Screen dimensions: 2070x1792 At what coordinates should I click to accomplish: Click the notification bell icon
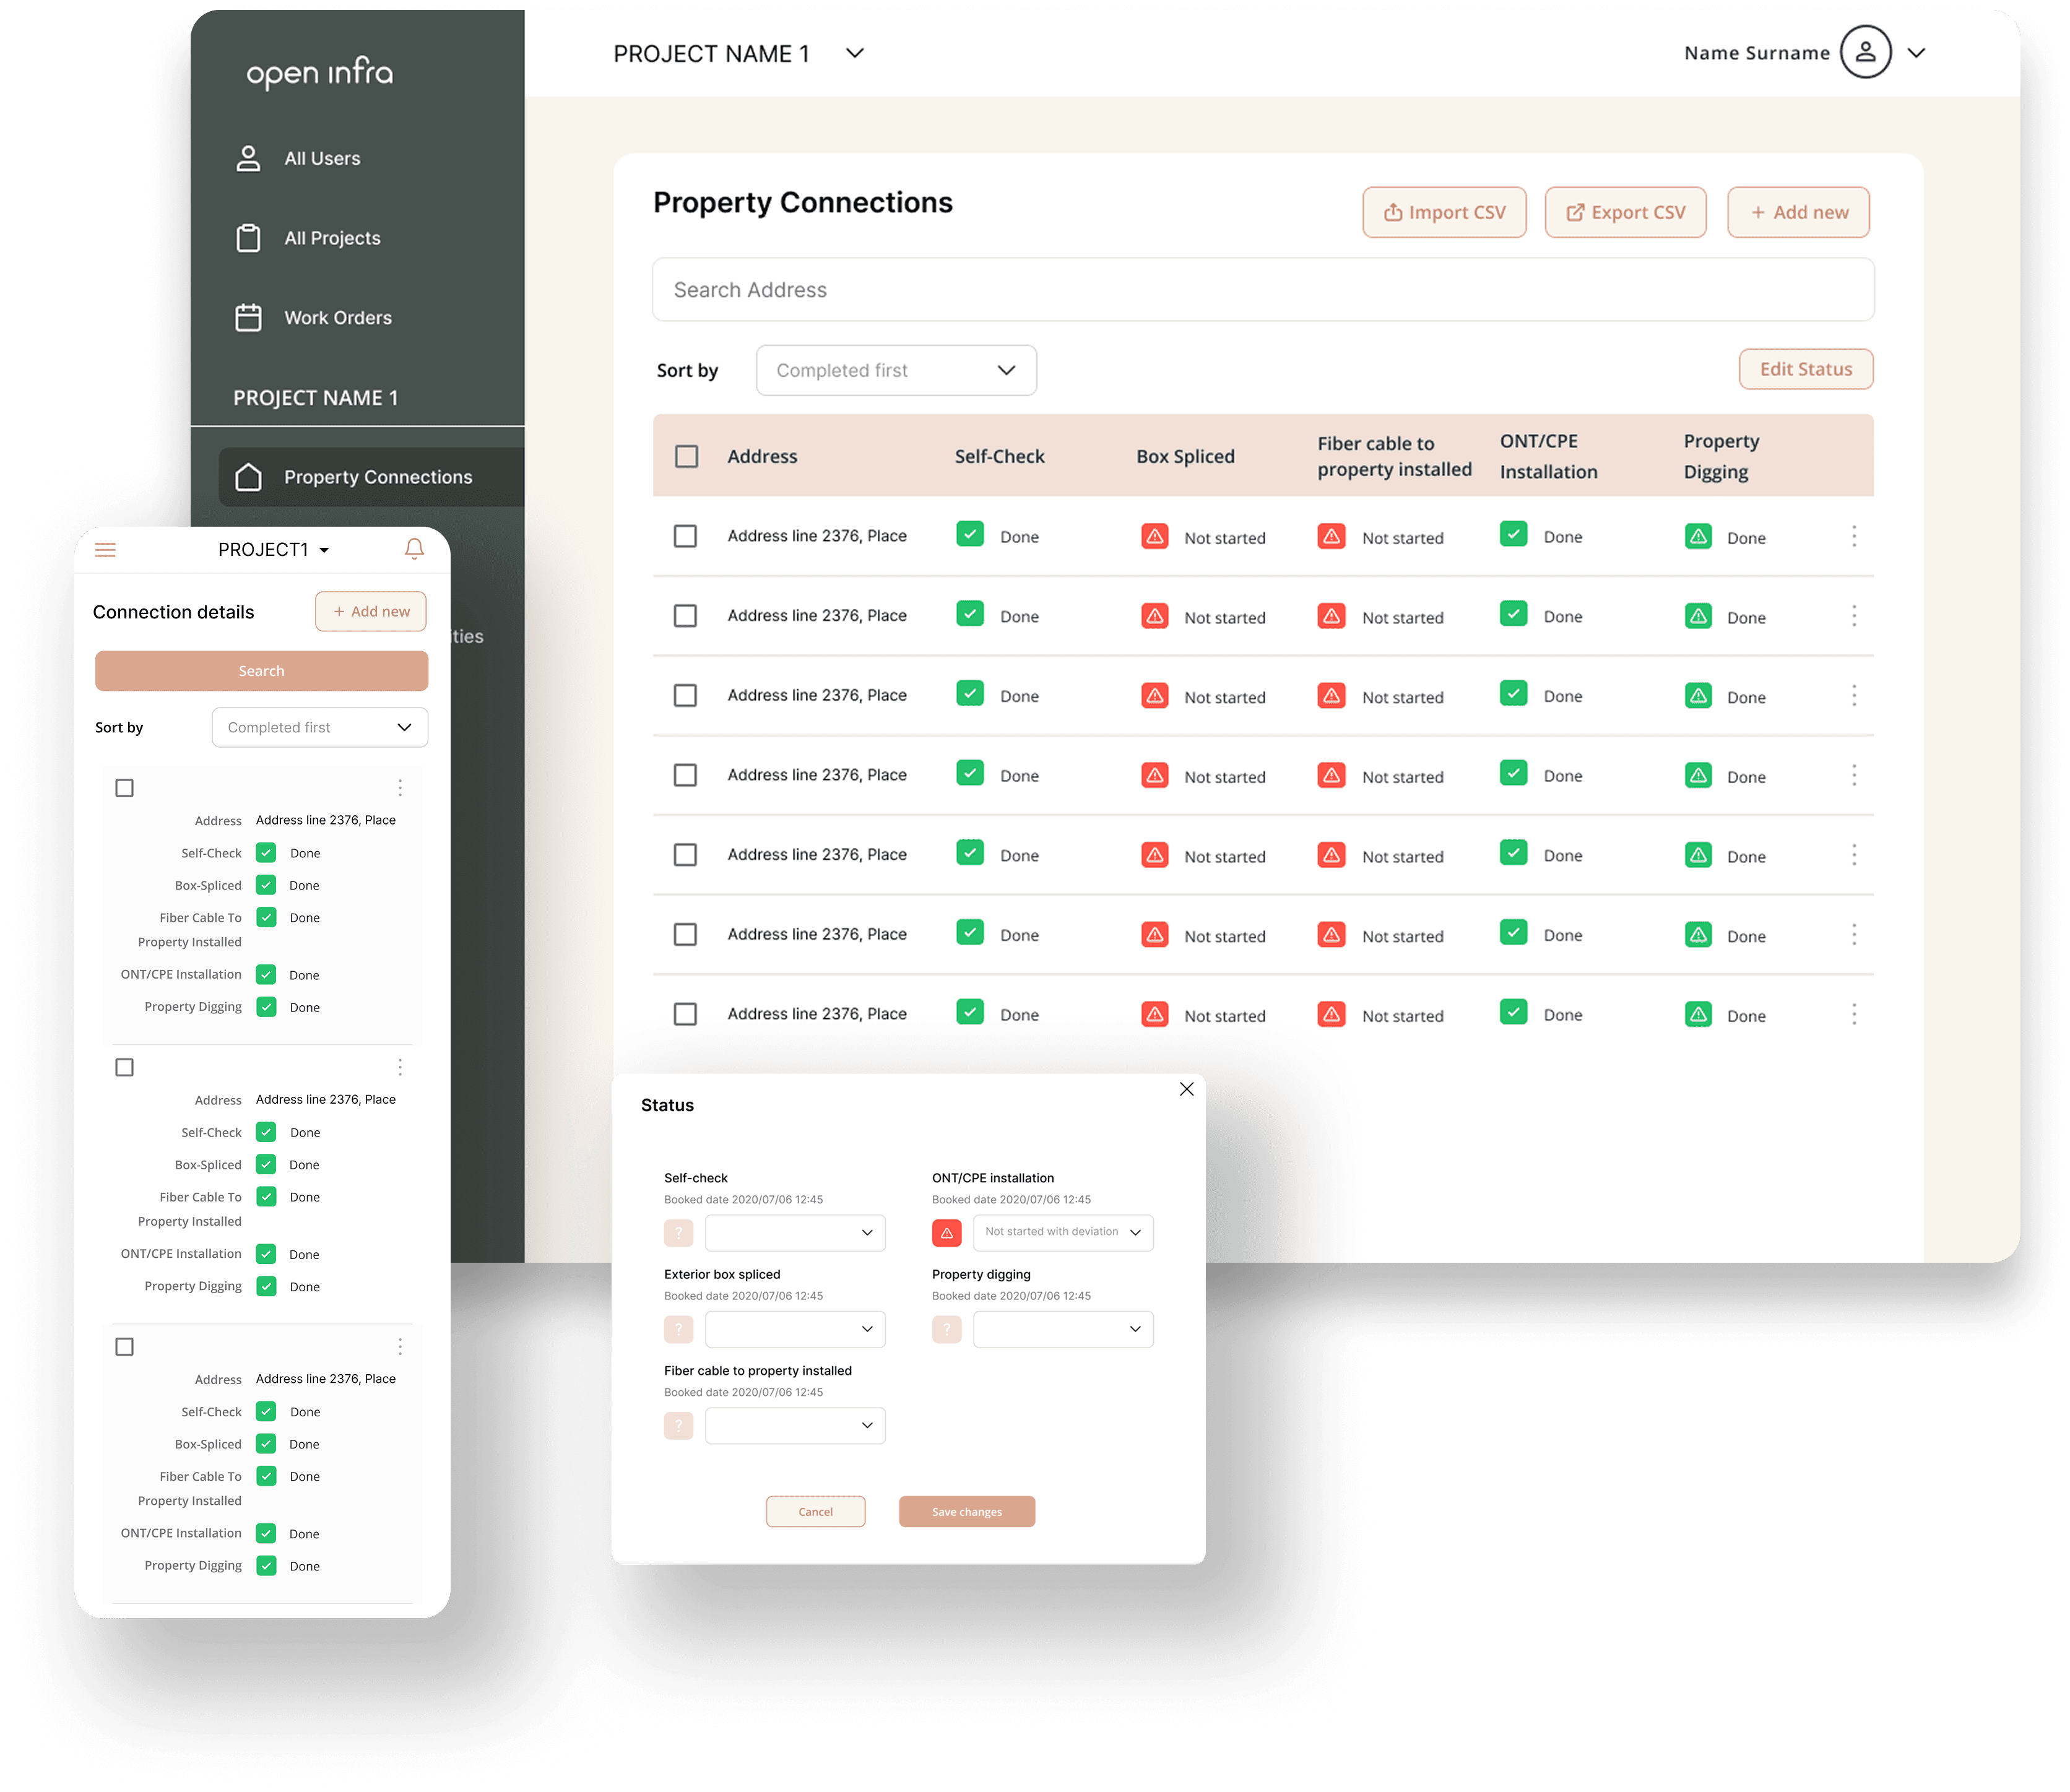(414, 549)
